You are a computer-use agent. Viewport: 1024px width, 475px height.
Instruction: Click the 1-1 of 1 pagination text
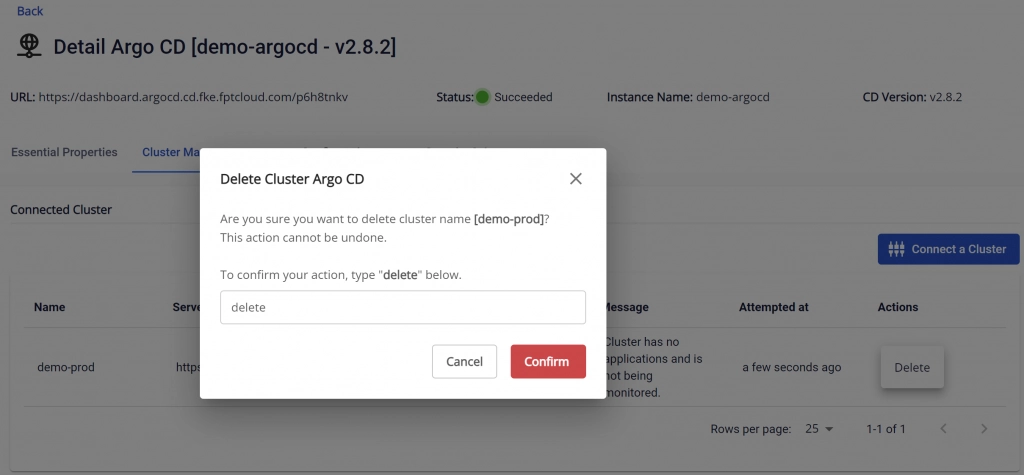[886, 429]
